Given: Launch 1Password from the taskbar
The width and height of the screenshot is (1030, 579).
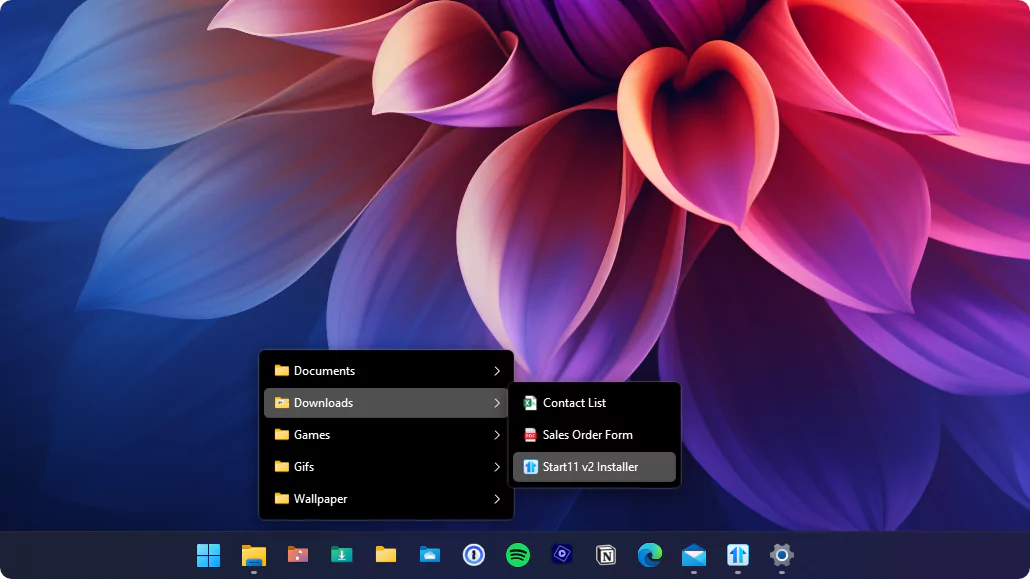Looking at the screenshot, I should coord(473,555).
